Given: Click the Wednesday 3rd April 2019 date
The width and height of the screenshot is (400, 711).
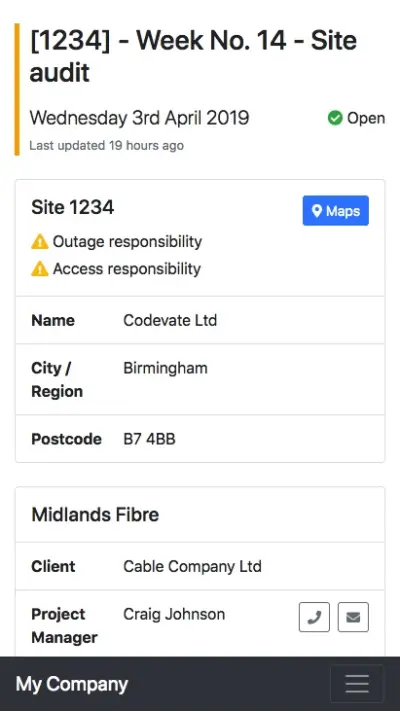Looking at the screenshot, I should click(x=139, y=118).
